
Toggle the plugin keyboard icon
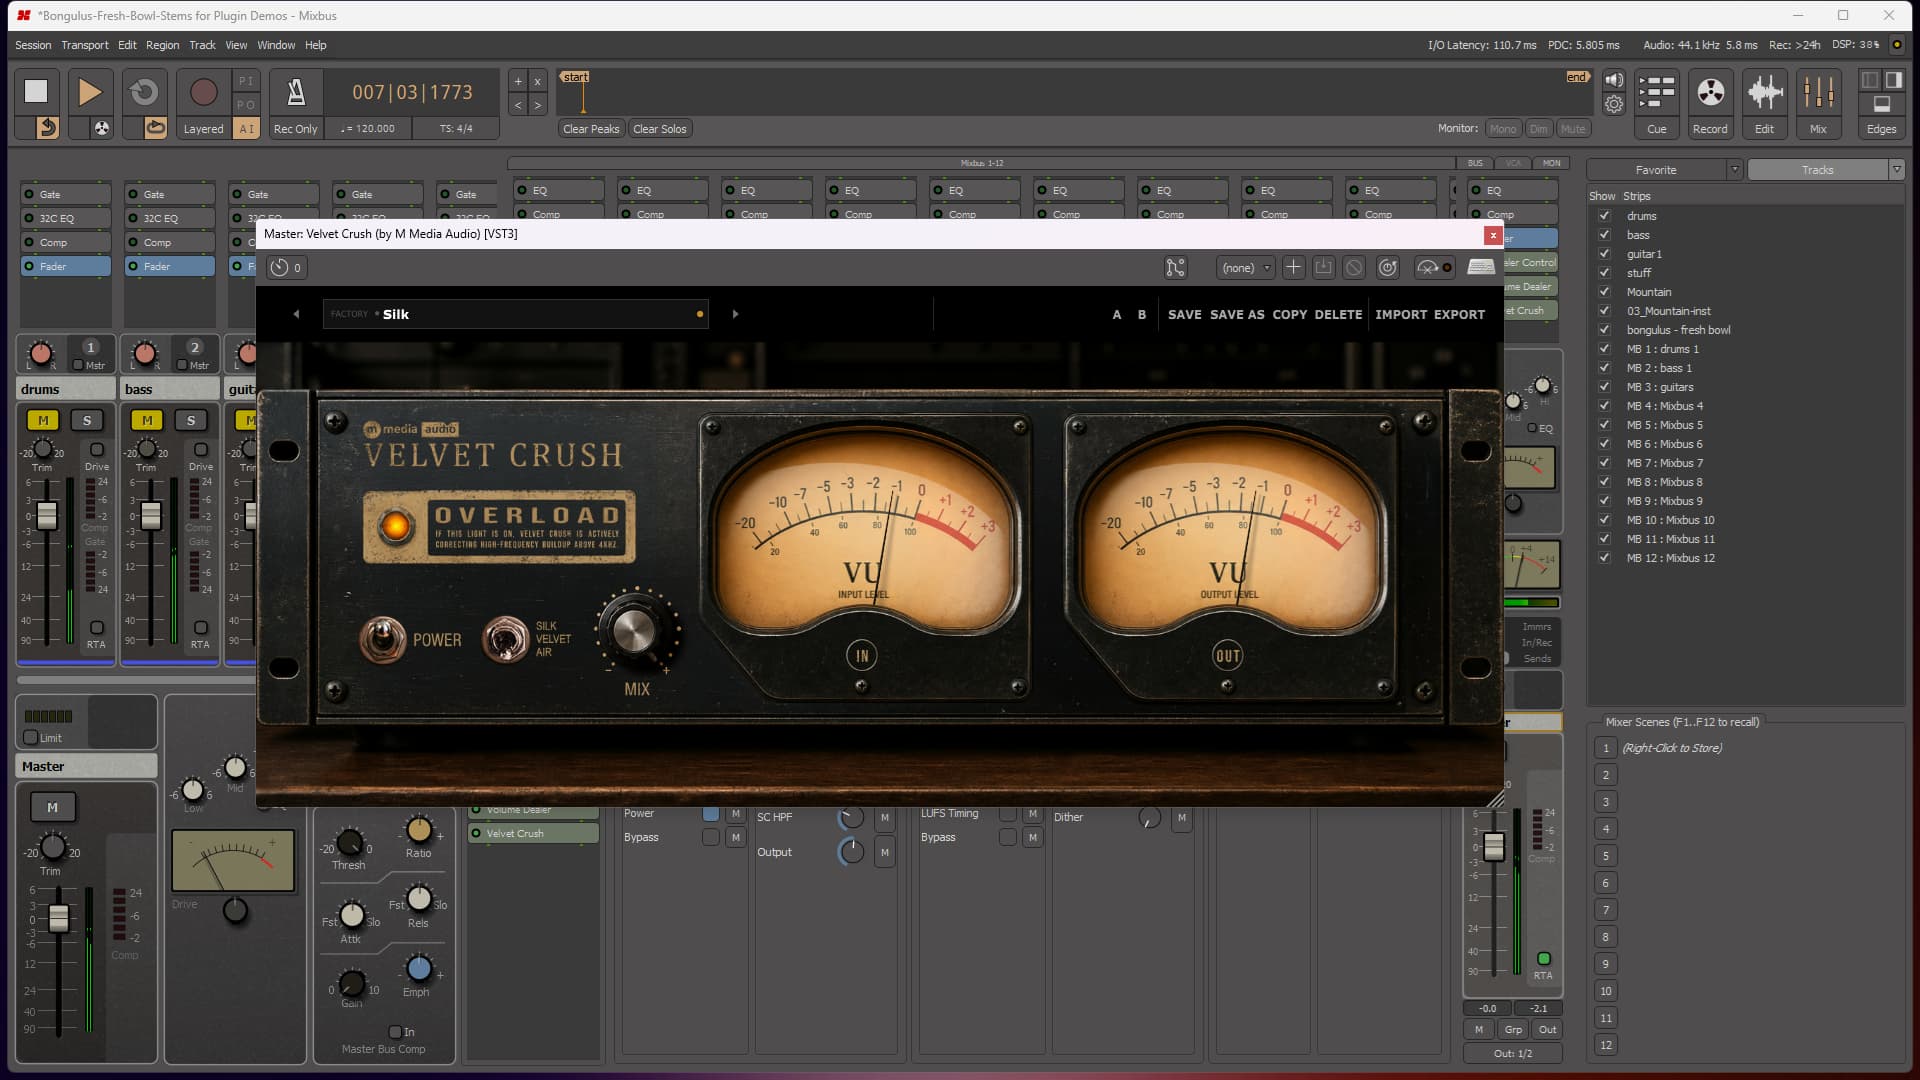(x=1481, y=267)
